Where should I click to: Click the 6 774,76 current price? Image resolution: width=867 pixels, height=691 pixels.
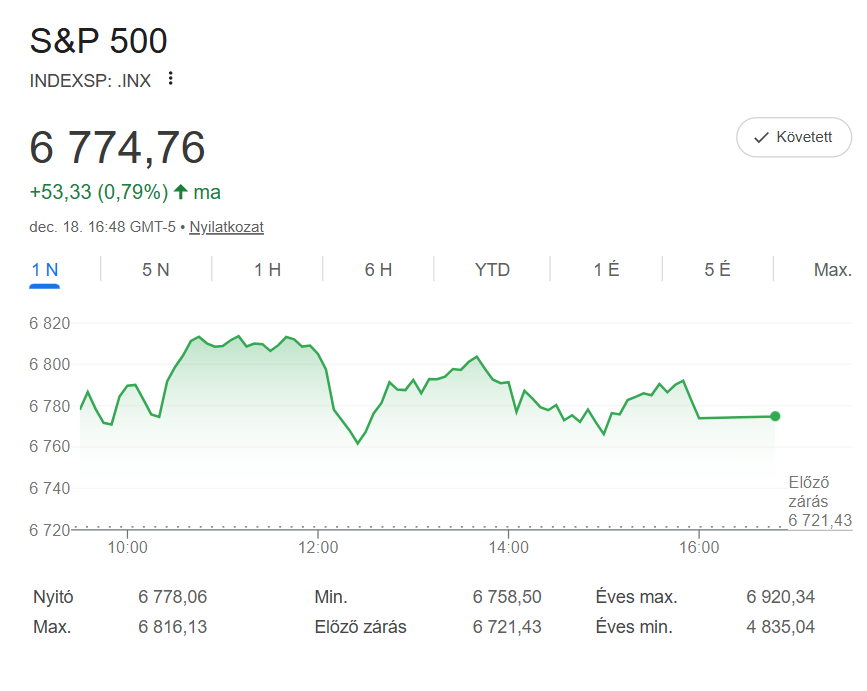click(x=118, y=147)
